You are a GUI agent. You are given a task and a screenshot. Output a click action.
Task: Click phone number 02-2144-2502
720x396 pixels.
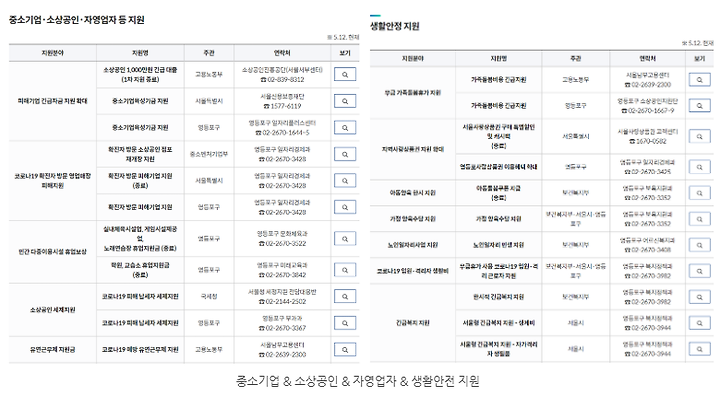(x=282, y=301)
